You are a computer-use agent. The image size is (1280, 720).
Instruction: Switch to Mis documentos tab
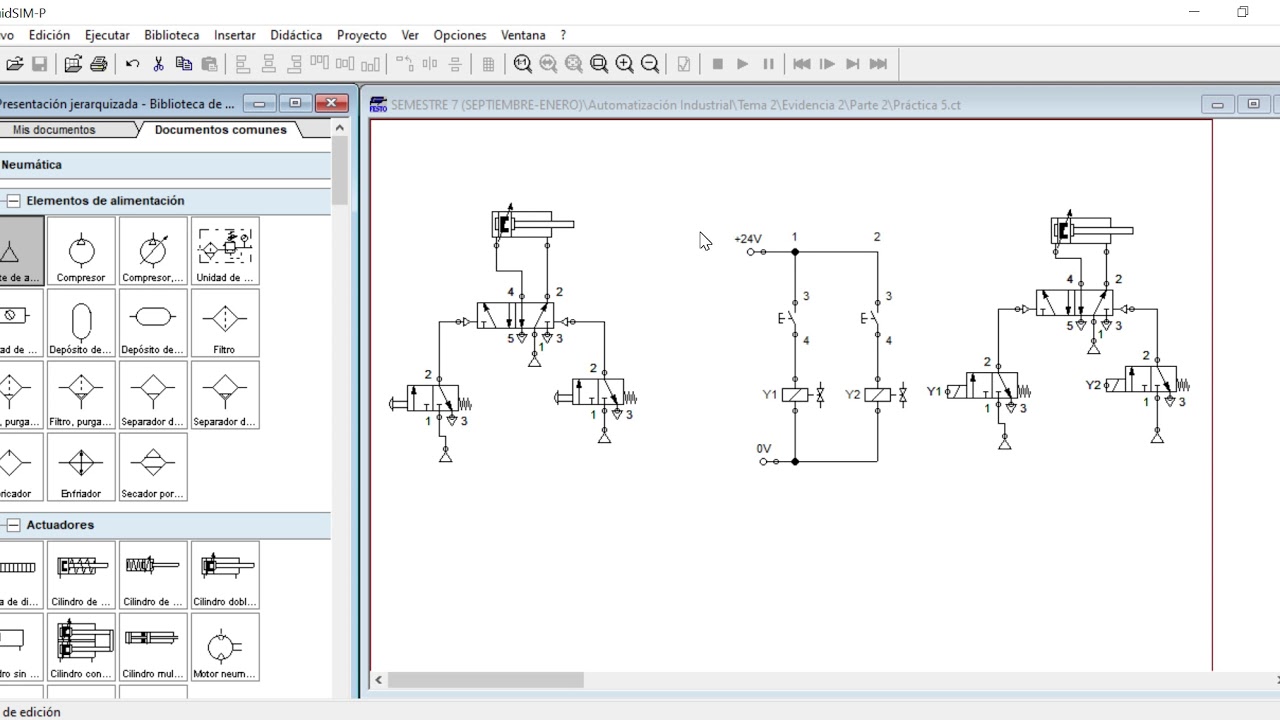(x=54, y=130)
